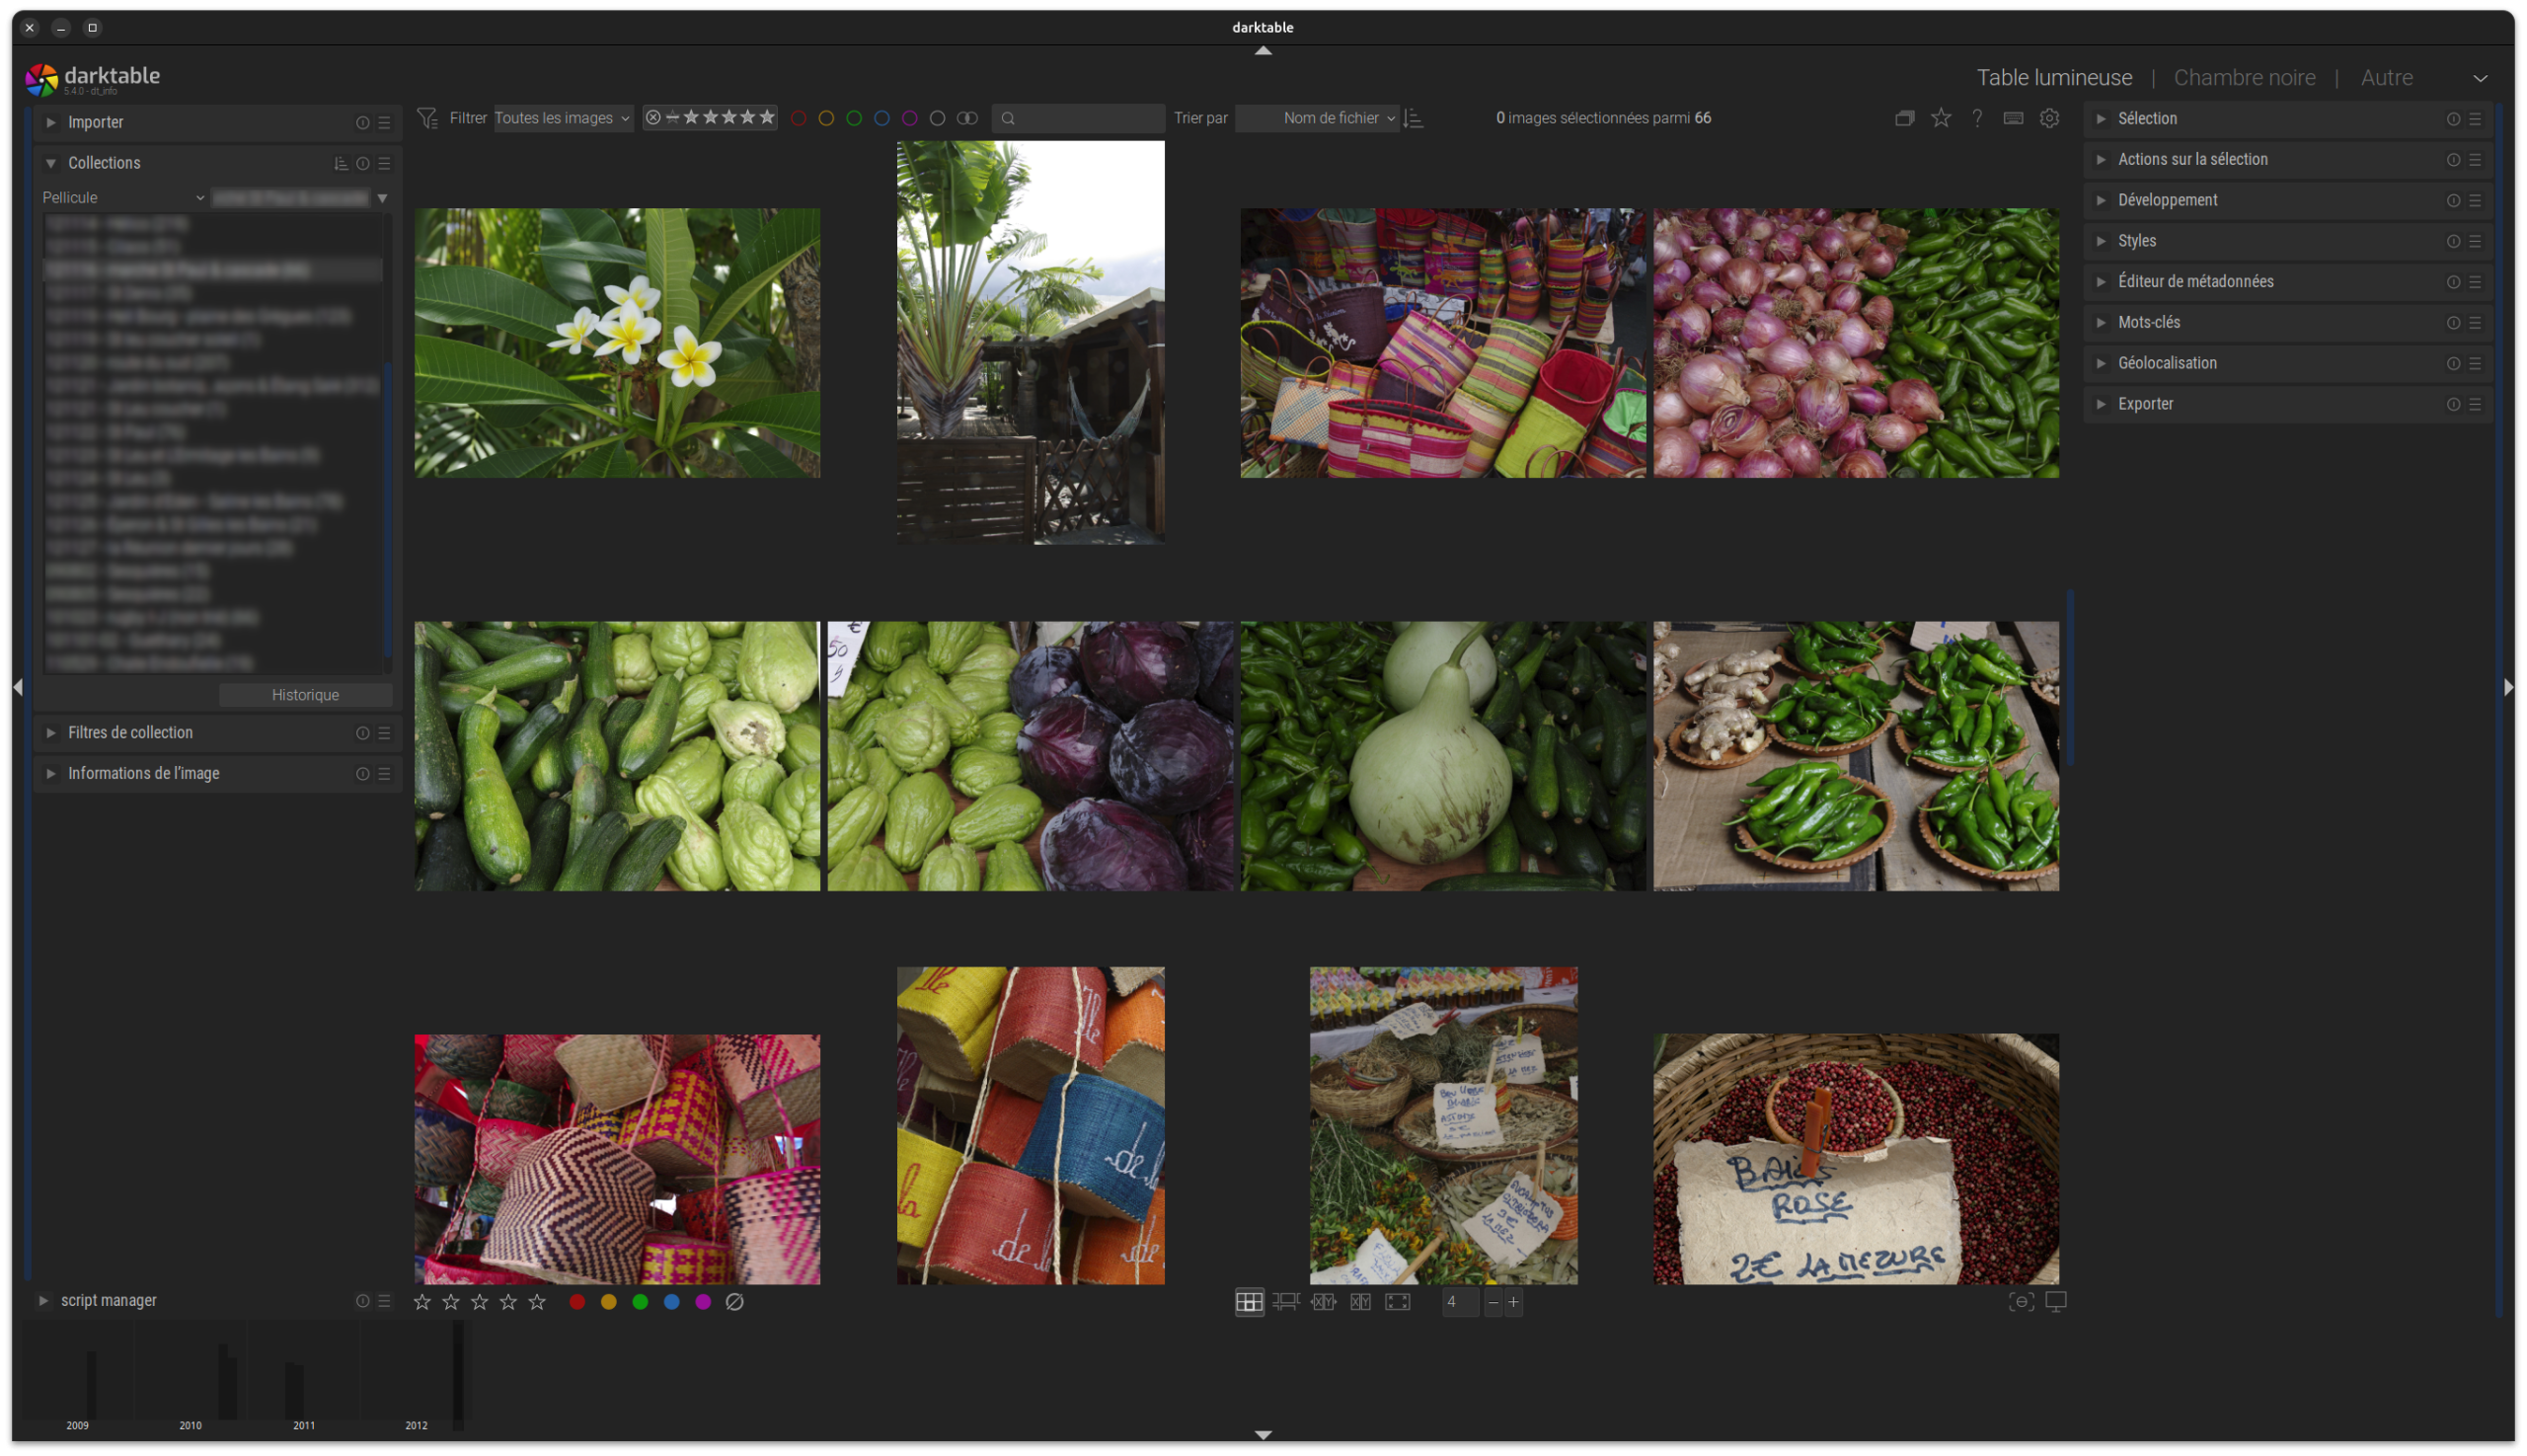
Task: Open 'Toutes les images' filter dropdown
Action: tap(562, 118)
